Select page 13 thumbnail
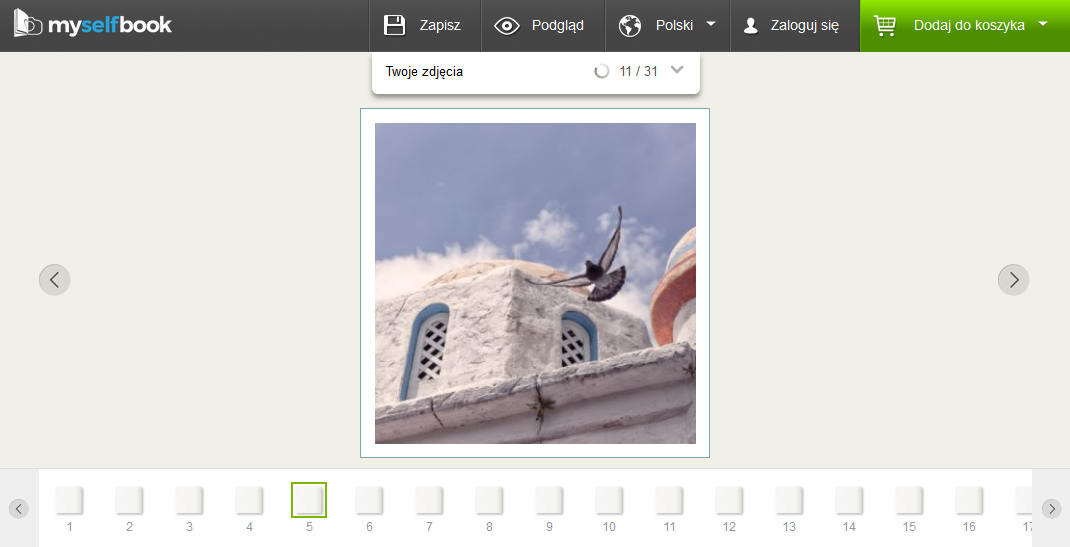The height and width of the screenshot is (547, 1070). pos(789,500)
